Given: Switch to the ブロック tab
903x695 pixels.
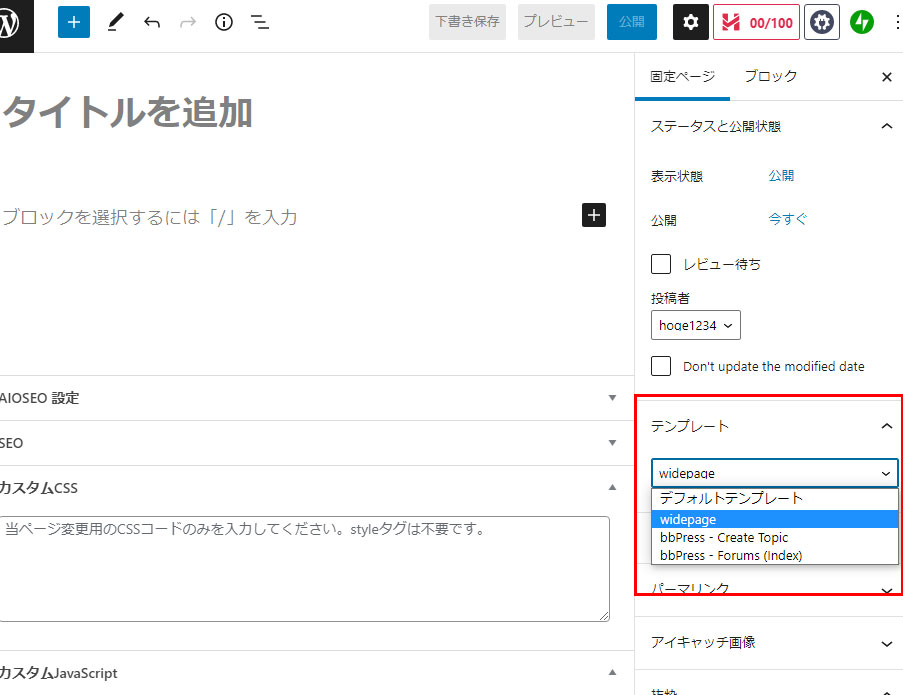Looking at the screenshot, I should pyautogui.click(x=771, y=76).
